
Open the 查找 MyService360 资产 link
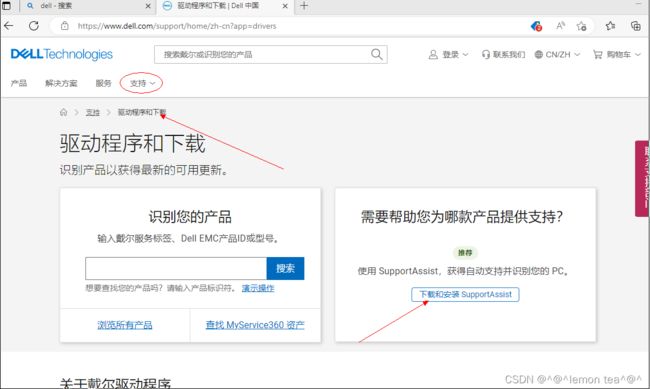pyautogui.click(x=255, y=325)
